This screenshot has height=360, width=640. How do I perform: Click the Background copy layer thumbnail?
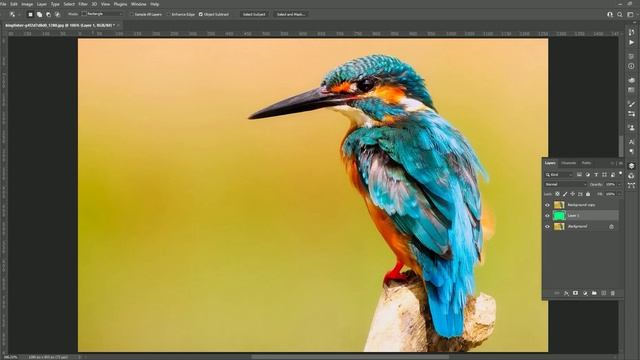point(559,205)
